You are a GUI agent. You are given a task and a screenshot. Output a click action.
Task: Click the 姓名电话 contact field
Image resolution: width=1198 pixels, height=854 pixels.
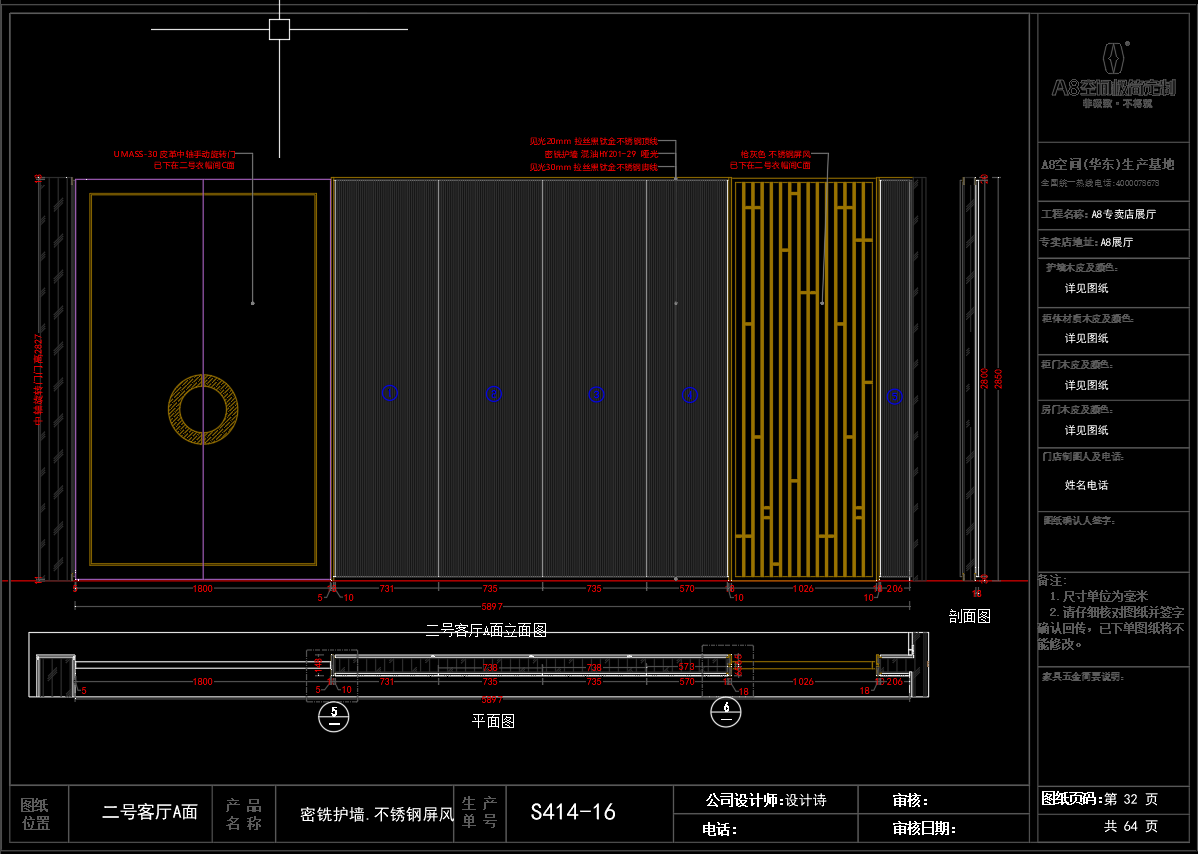[x=1086, y=485]
